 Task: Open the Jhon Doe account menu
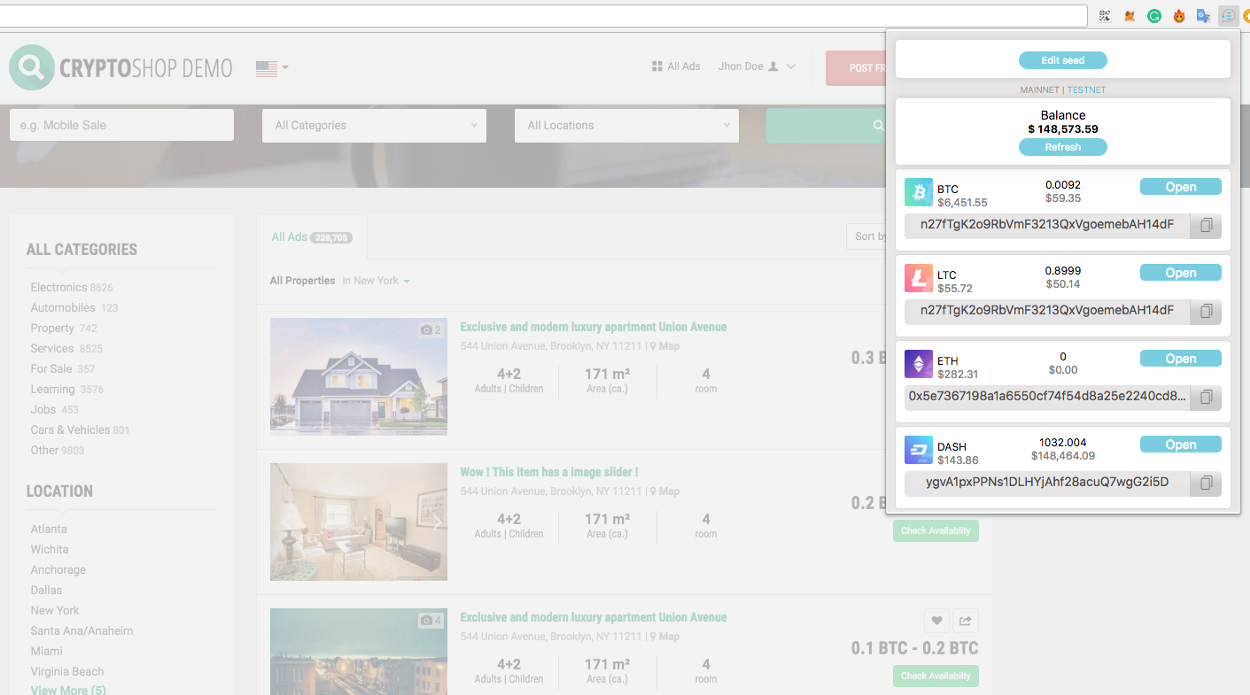click(756, 67)
